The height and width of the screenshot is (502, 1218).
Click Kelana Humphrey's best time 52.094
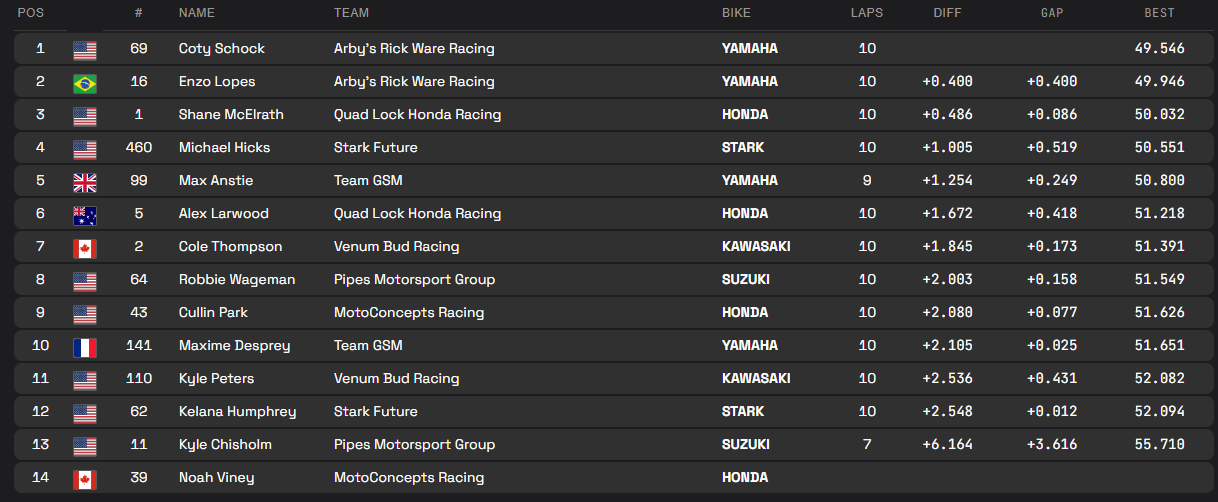pyautogui.click(x=1159, y=412)
